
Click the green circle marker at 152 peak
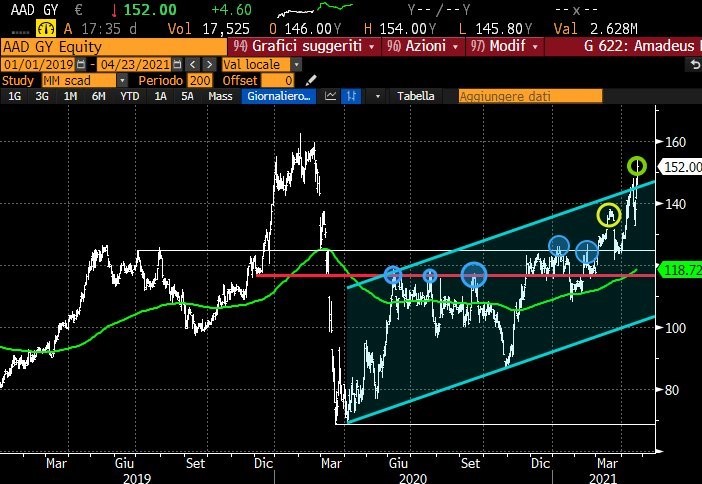click(637, 165)
